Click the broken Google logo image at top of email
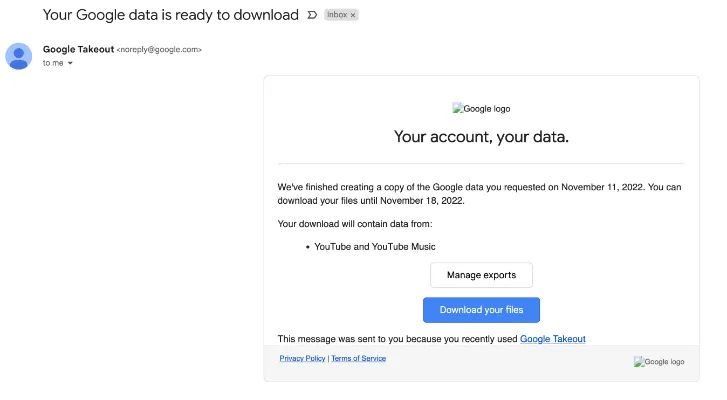The width and height of the screenshot is (727, 400). tap(481, 108)
